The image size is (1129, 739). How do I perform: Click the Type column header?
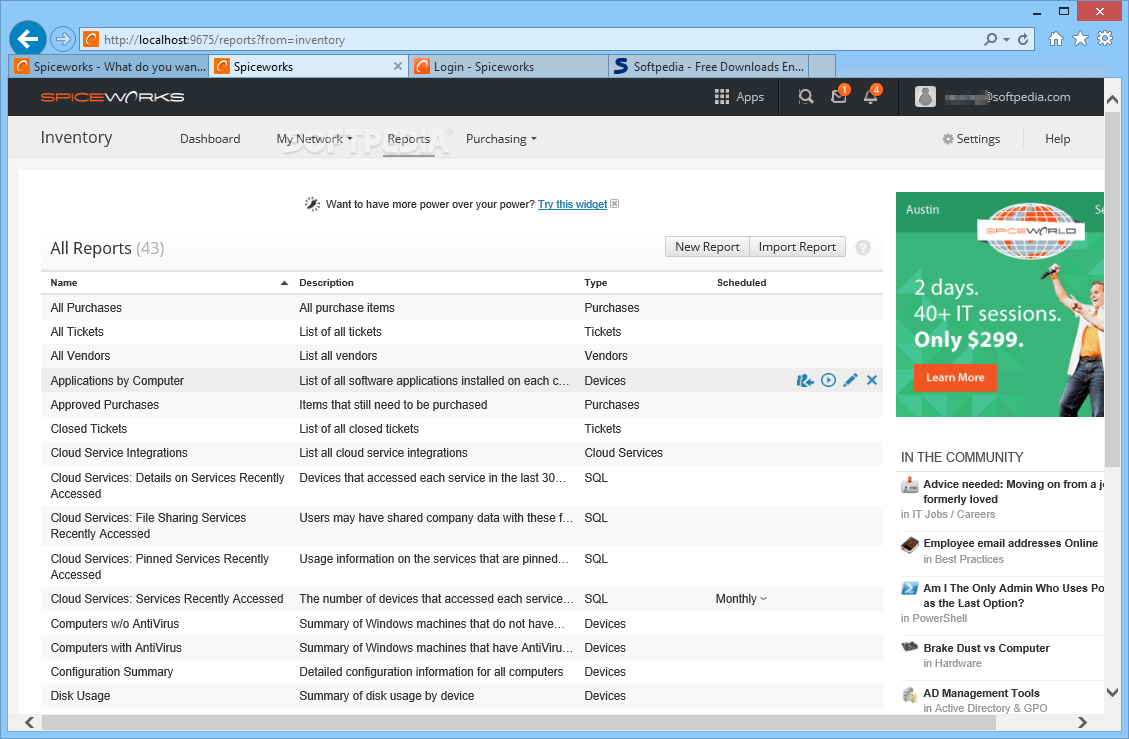click(595, 282)
